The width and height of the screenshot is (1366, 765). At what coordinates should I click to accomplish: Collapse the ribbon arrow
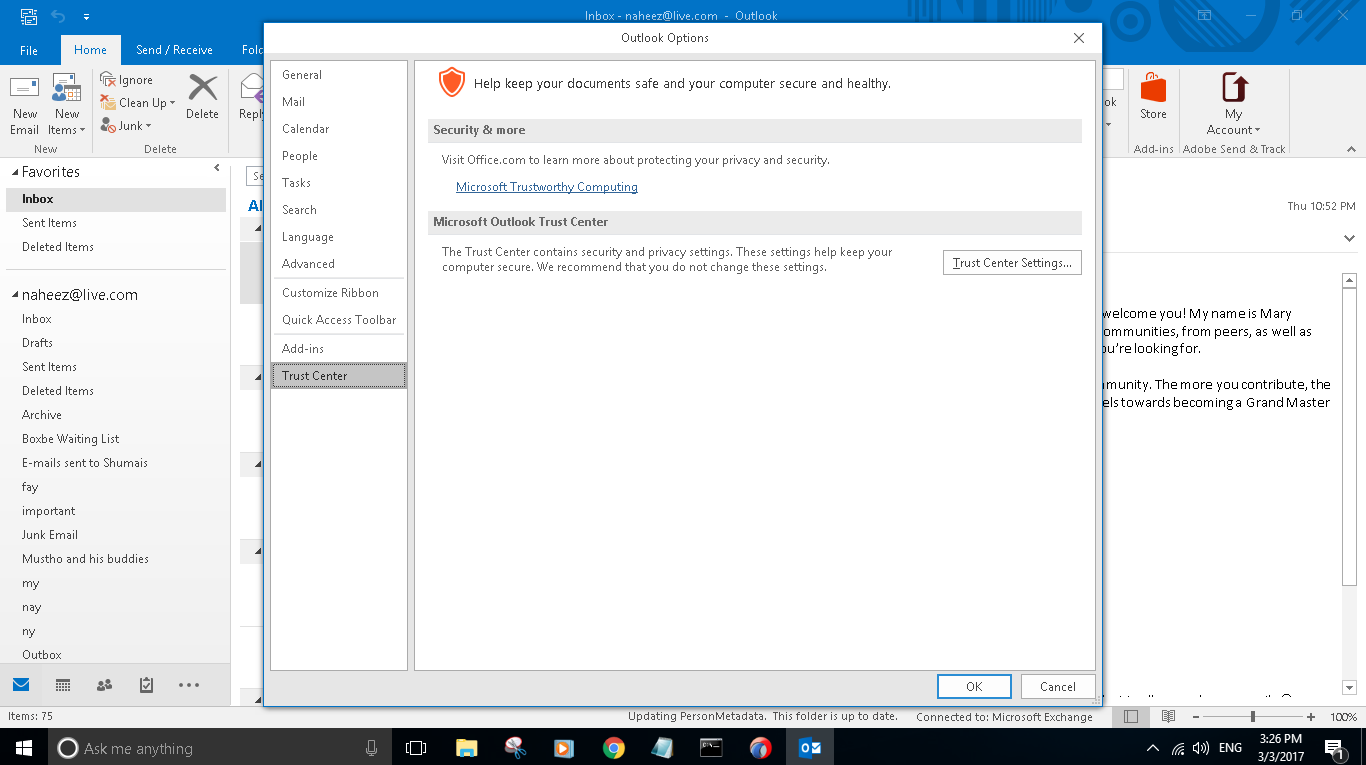(x=1350, y=148)
